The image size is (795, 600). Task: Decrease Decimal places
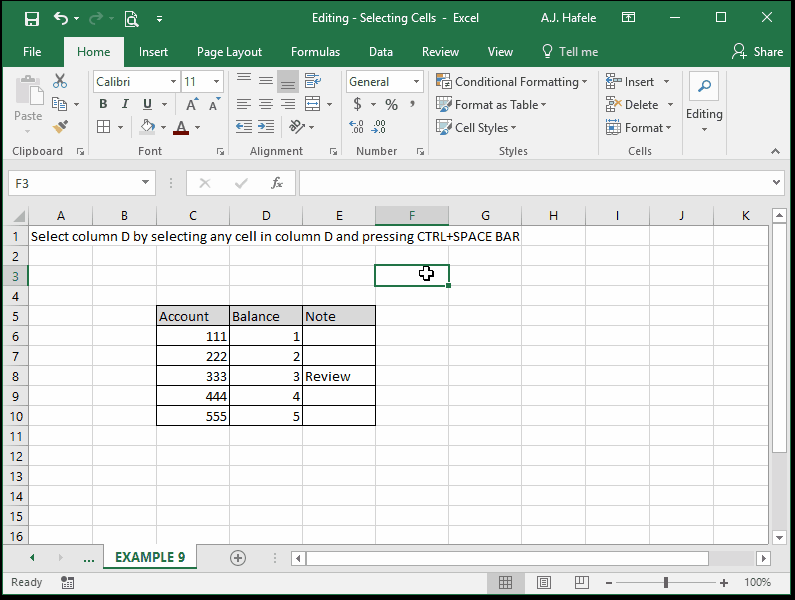click(378, 127)
